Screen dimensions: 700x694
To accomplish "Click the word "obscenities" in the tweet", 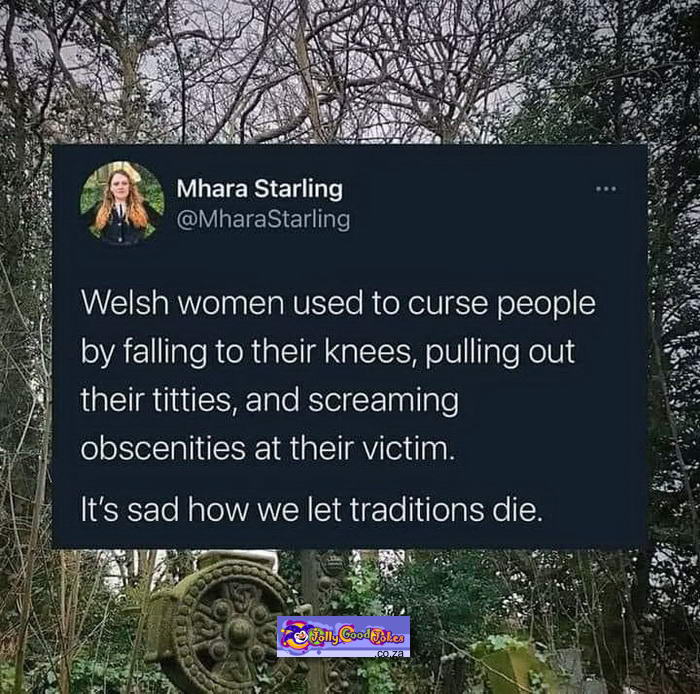I will pos(163,448).
